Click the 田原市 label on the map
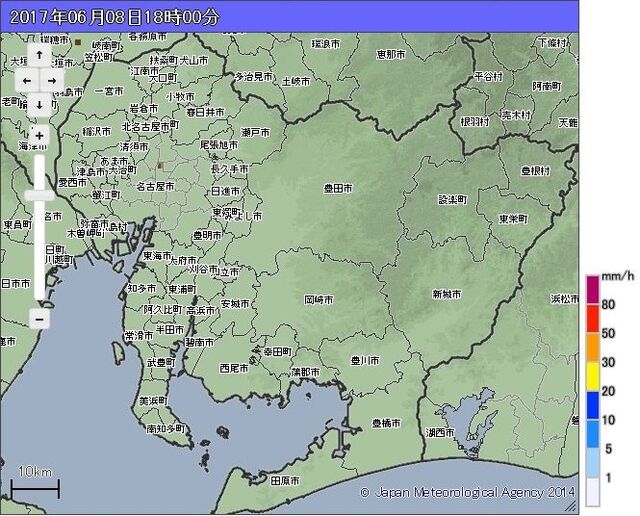This screenshot has width=640, height=516. click(x=285, y=481)
